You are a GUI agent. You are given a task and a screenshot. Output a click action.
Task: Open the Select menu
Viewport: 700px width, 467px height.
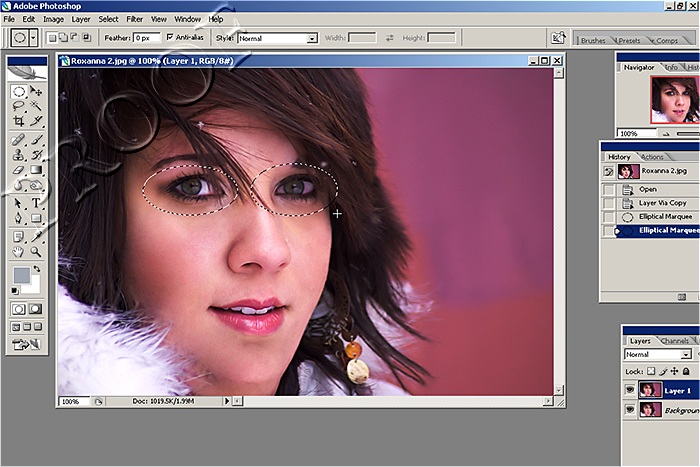(x=108, y=19)
